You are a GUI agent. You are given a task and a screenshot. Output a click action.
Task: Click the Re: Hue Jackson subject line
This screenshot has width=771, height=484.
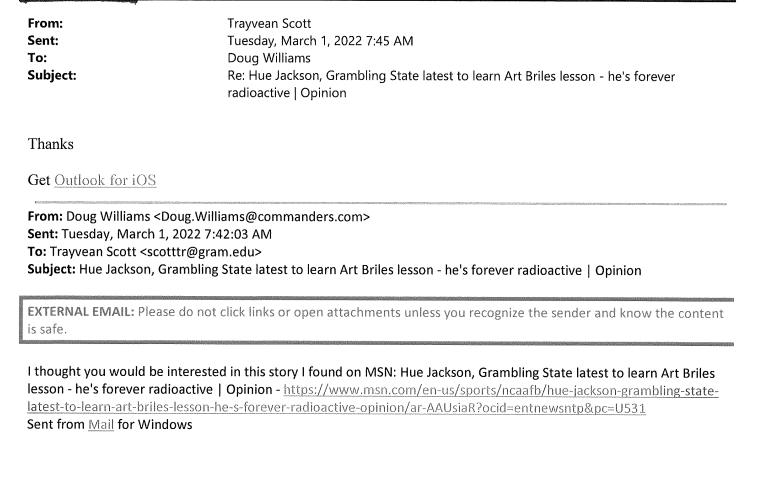click(x=451, y=84)
